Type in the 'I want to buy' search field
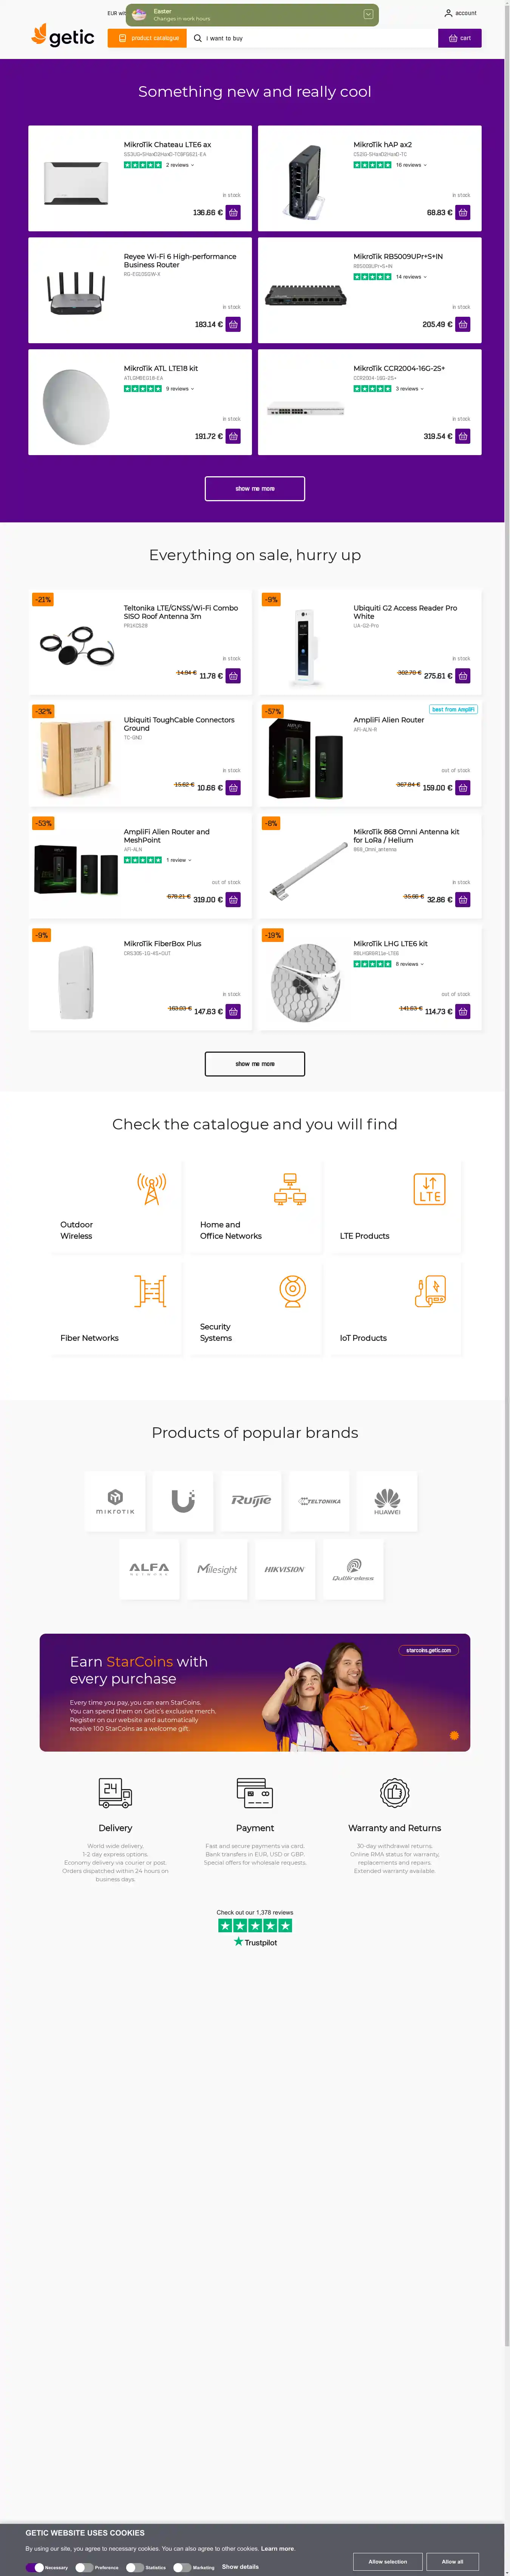This screenshot has width=510, height=2576. (315, 38)
